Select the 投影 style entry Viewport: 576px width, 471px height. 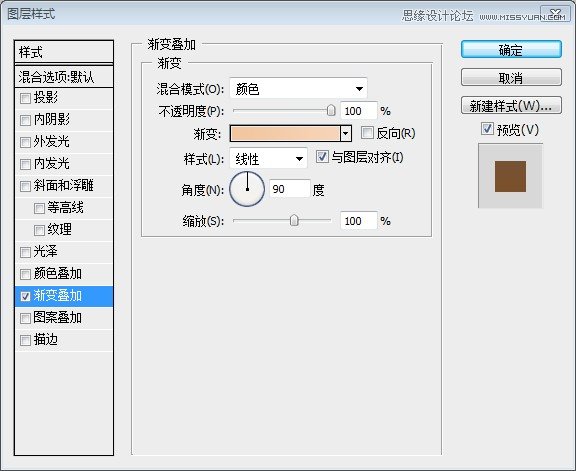pos(64,98)
